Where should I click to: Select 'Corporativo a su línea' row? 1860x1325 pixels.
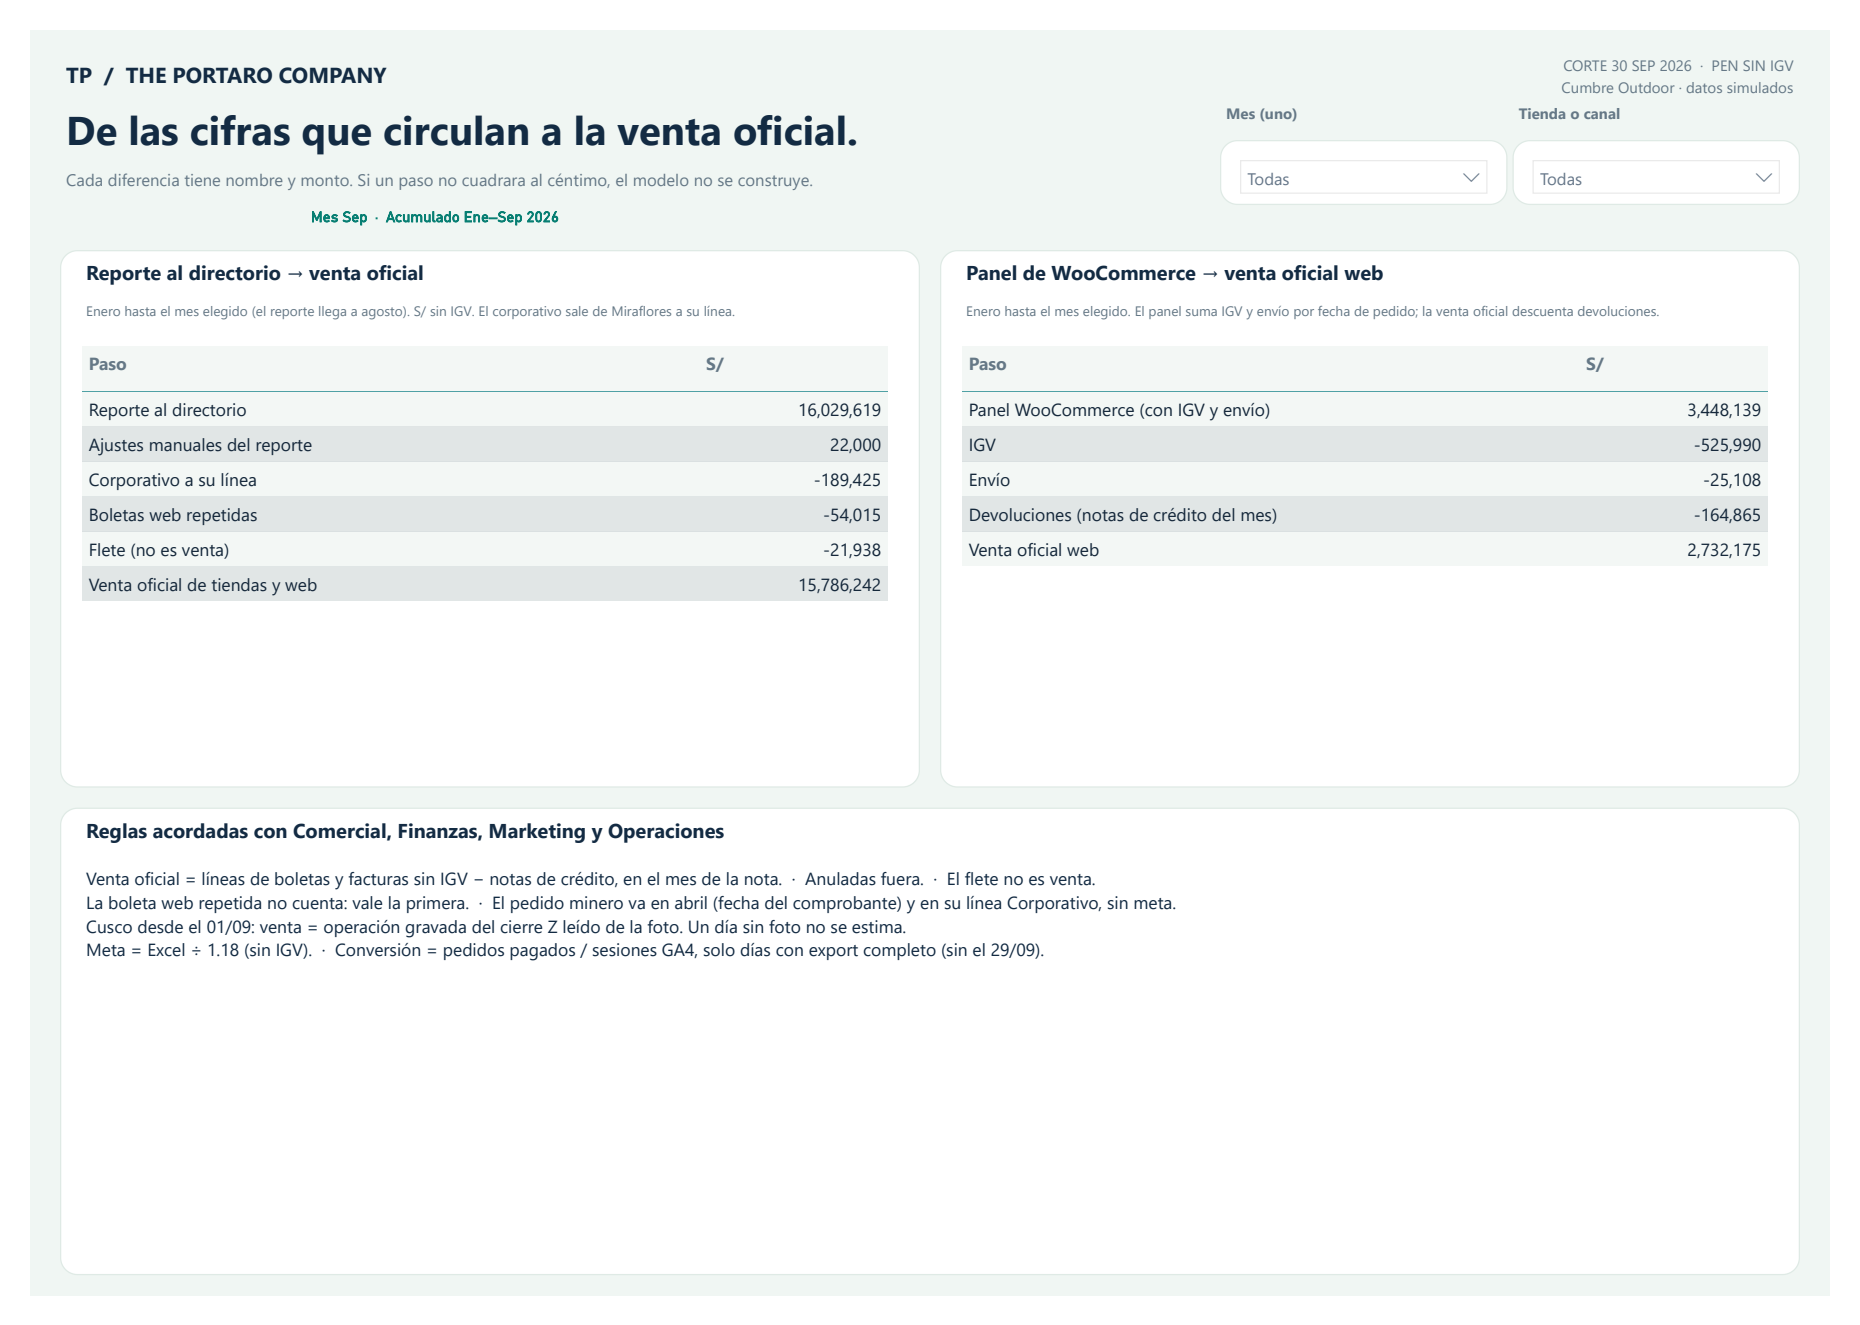[x=485, y=480]
